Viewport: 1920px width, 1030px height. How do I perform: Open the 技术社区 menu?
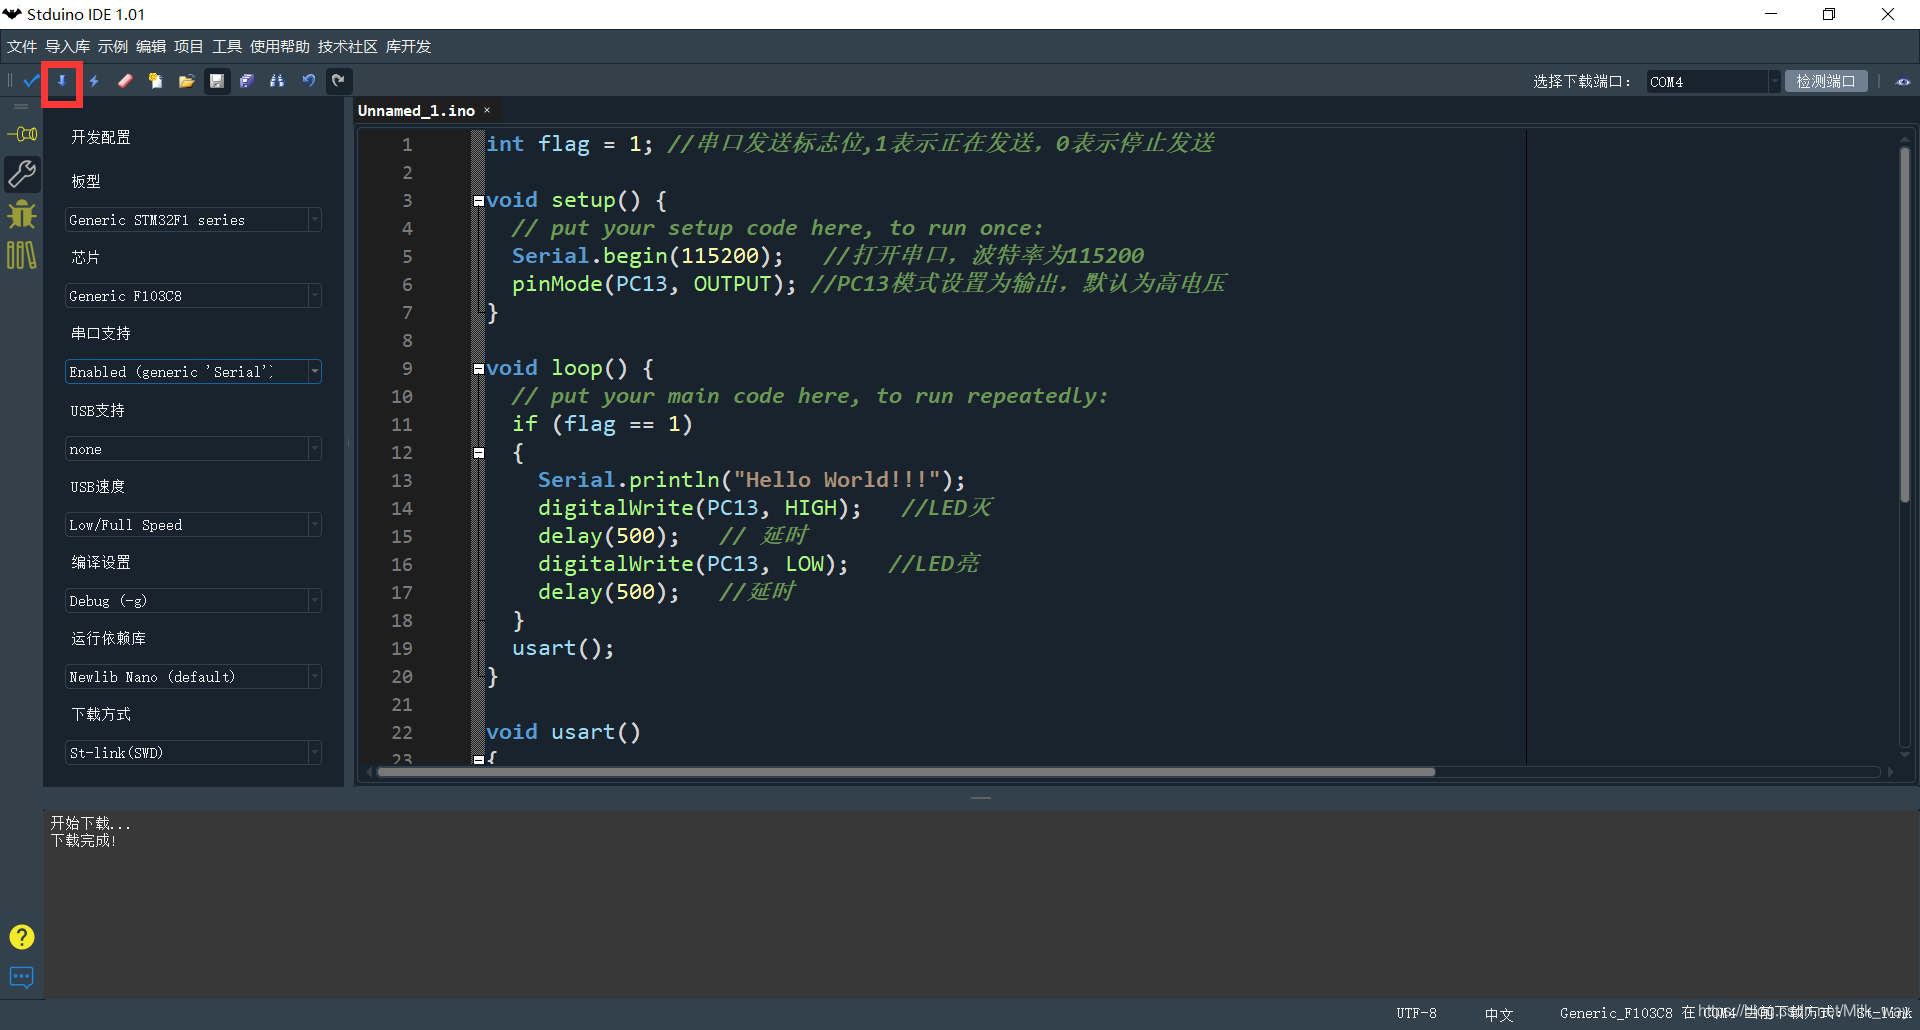tap(348, 47)
